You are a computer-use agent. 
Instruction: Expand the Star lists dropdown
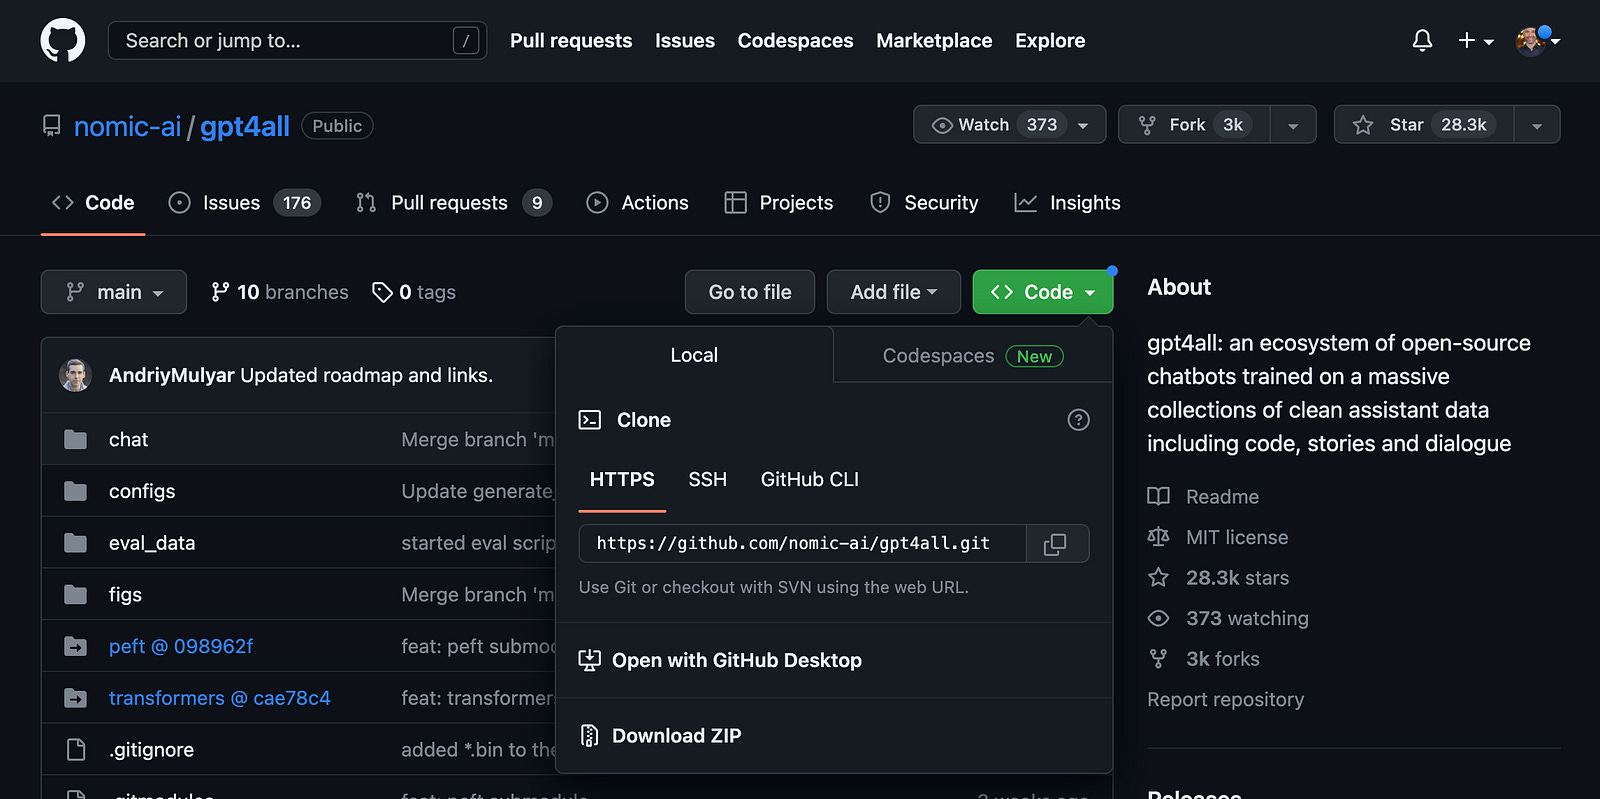[x=1537, y=125]
